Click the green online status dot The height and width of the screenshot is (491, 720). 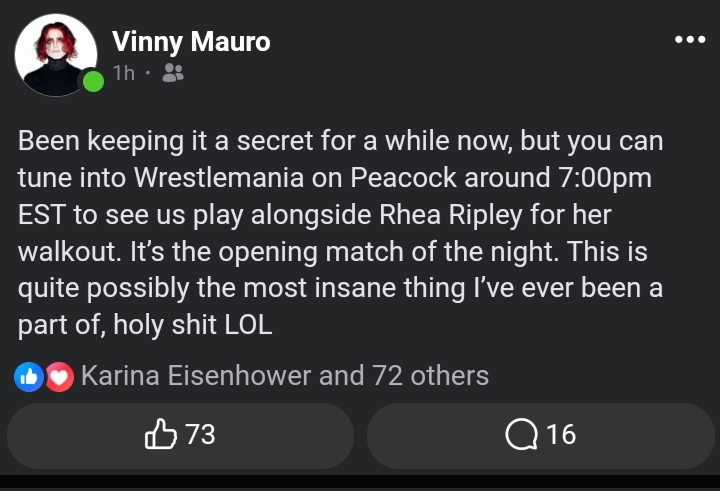(x=93, y=81)
